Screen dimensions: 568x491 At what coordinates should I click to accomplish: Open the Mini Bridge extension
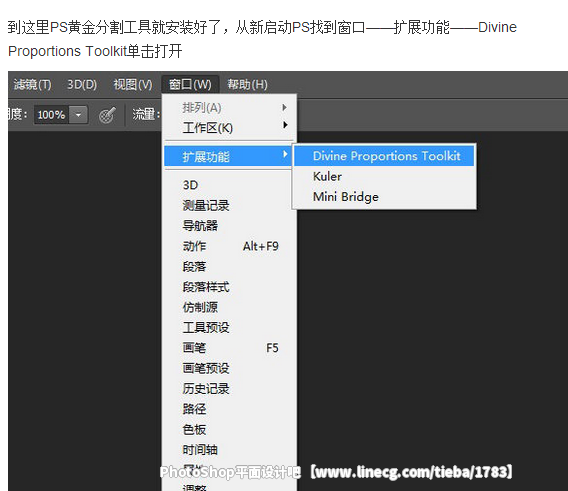[384, 197]
